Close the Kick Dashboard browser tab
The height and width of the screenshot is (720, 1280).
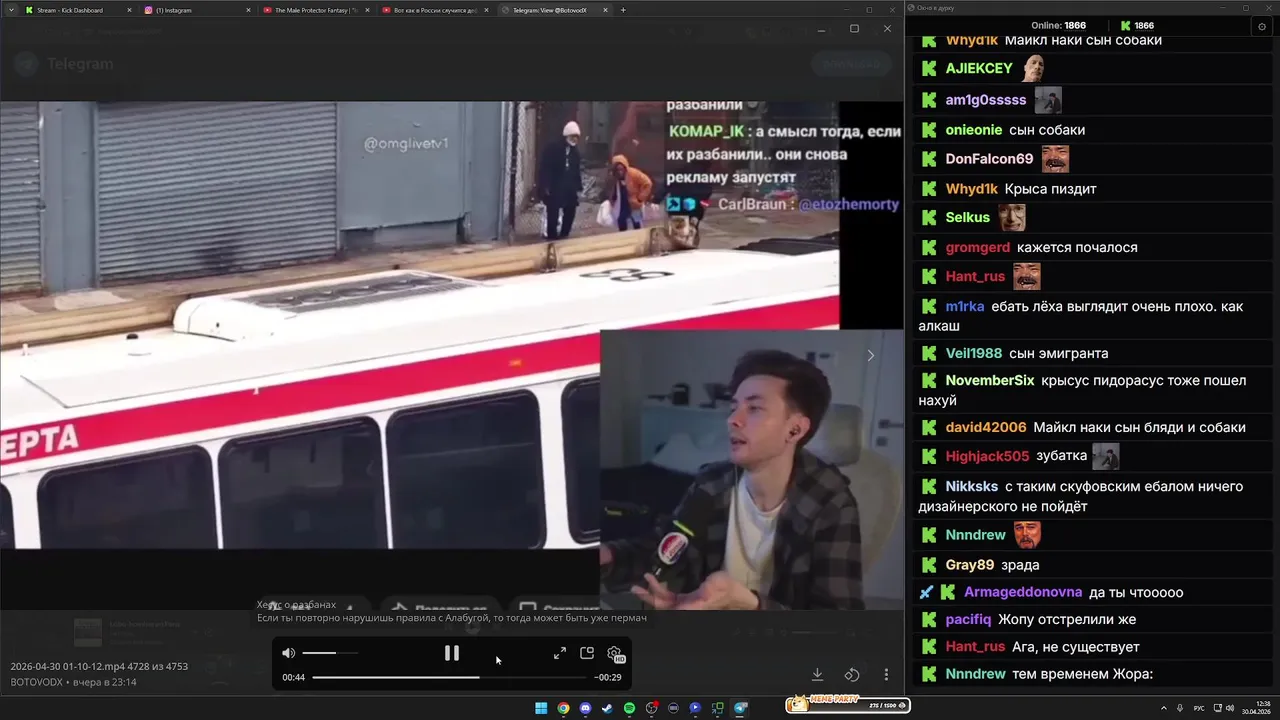click(x=129, y=10)
